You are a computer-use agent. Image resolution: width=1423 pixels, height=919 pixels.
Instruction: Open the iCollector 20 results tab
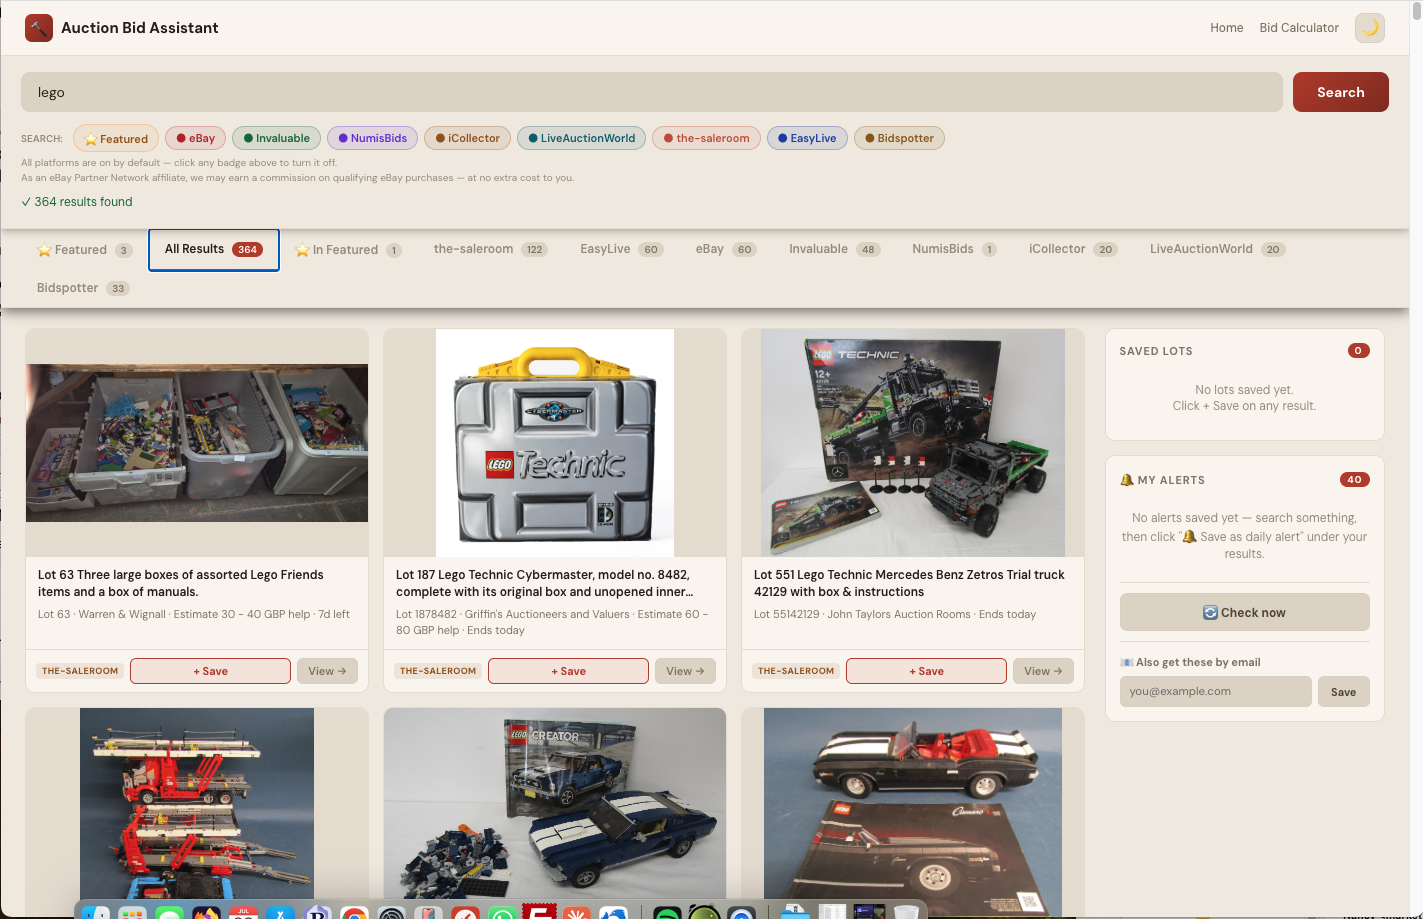coord(1073,249)
